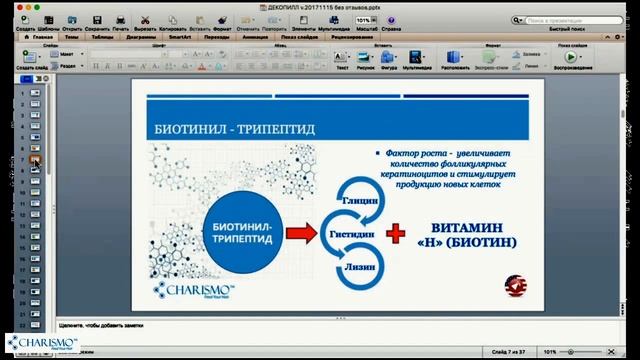Click the blue БИОТИНИЛ-ТРИПЕПТИД circle shape
This screenshot has height=360, width=640.
point(242,233)
